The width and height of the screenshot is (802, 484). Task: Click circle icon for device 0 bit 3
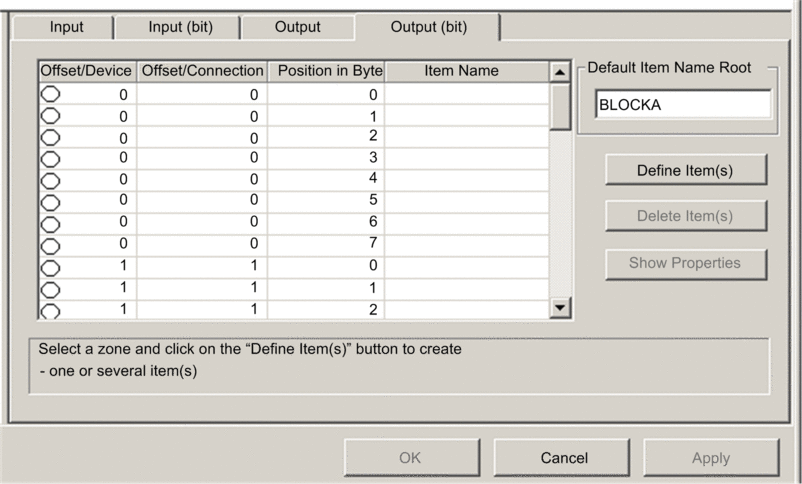point(50,157)
